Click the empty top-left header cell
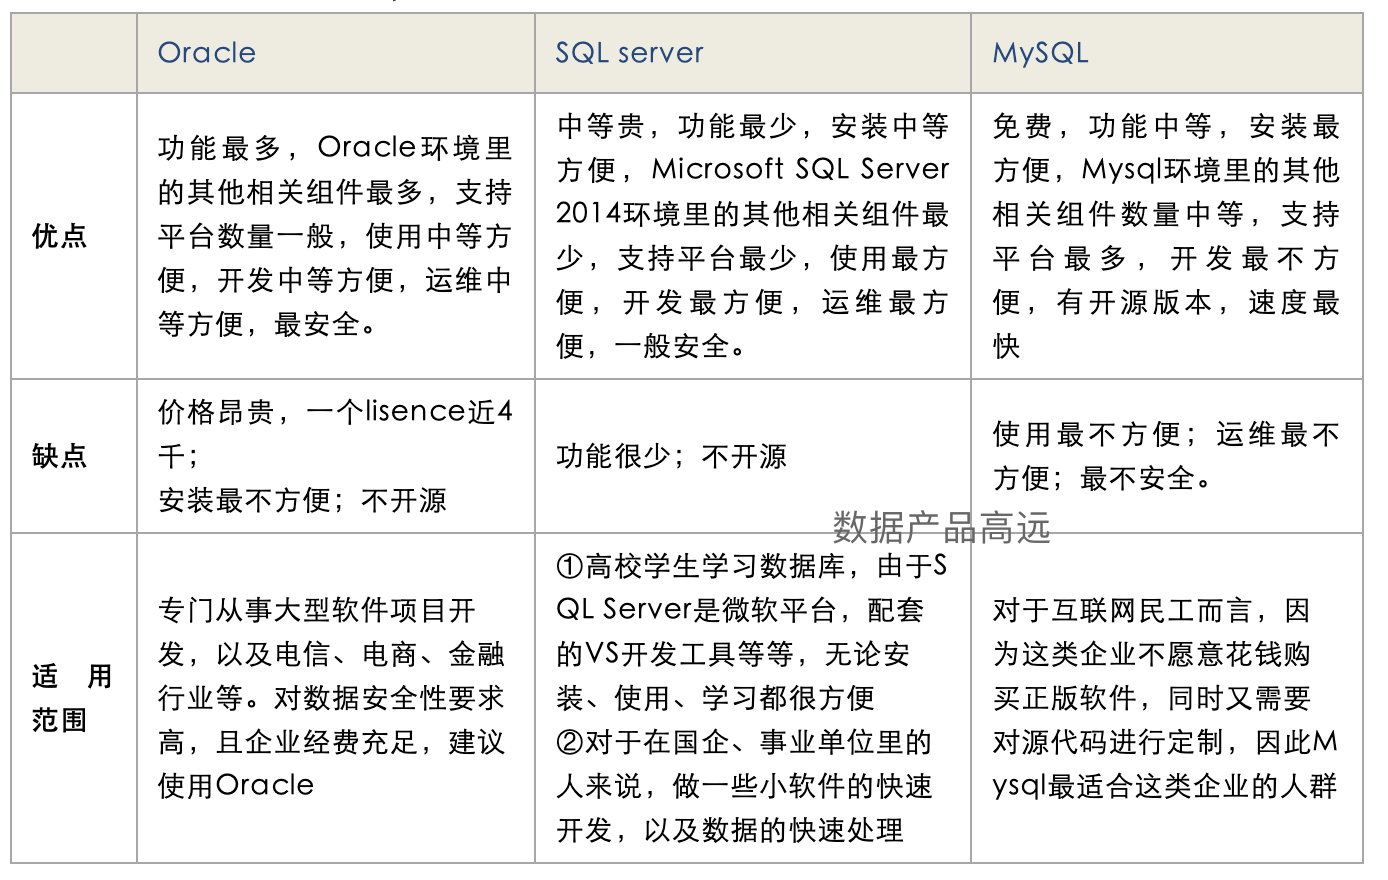1388x880 pixels. (74, 53)
